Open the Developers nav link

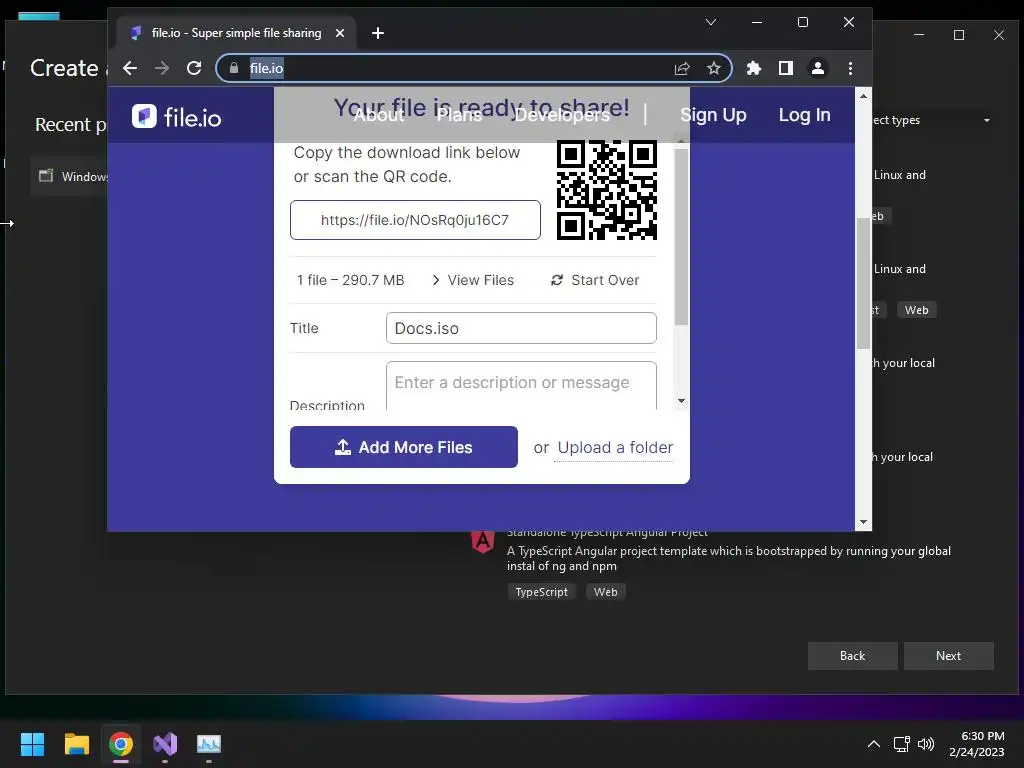click(x=562, y=115)
